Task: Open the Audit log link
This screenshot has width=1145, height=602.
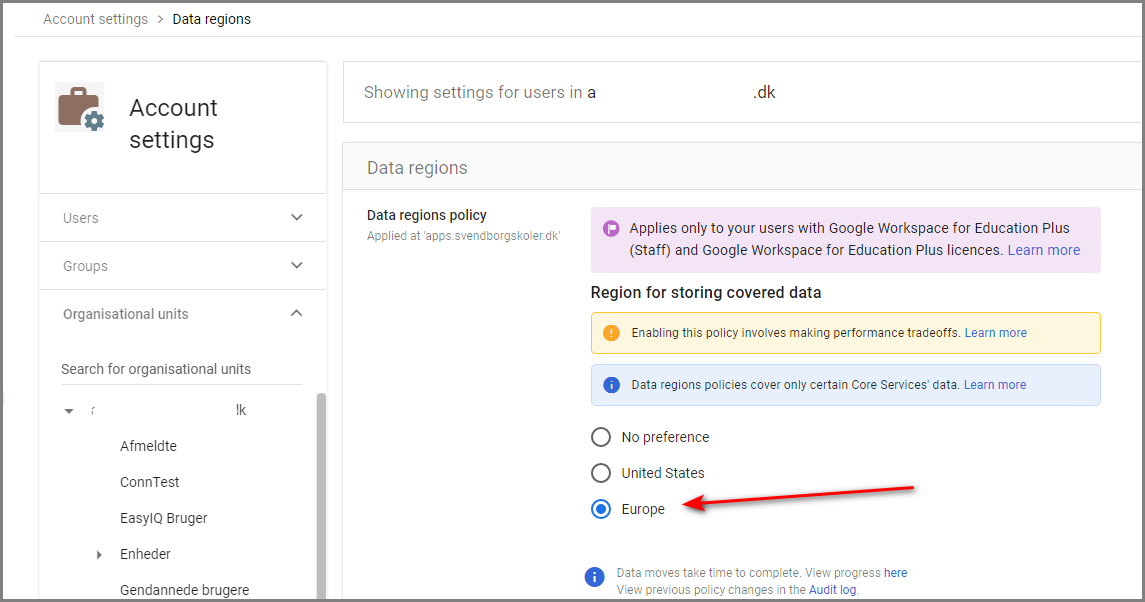Action: [x=832, y=590]
